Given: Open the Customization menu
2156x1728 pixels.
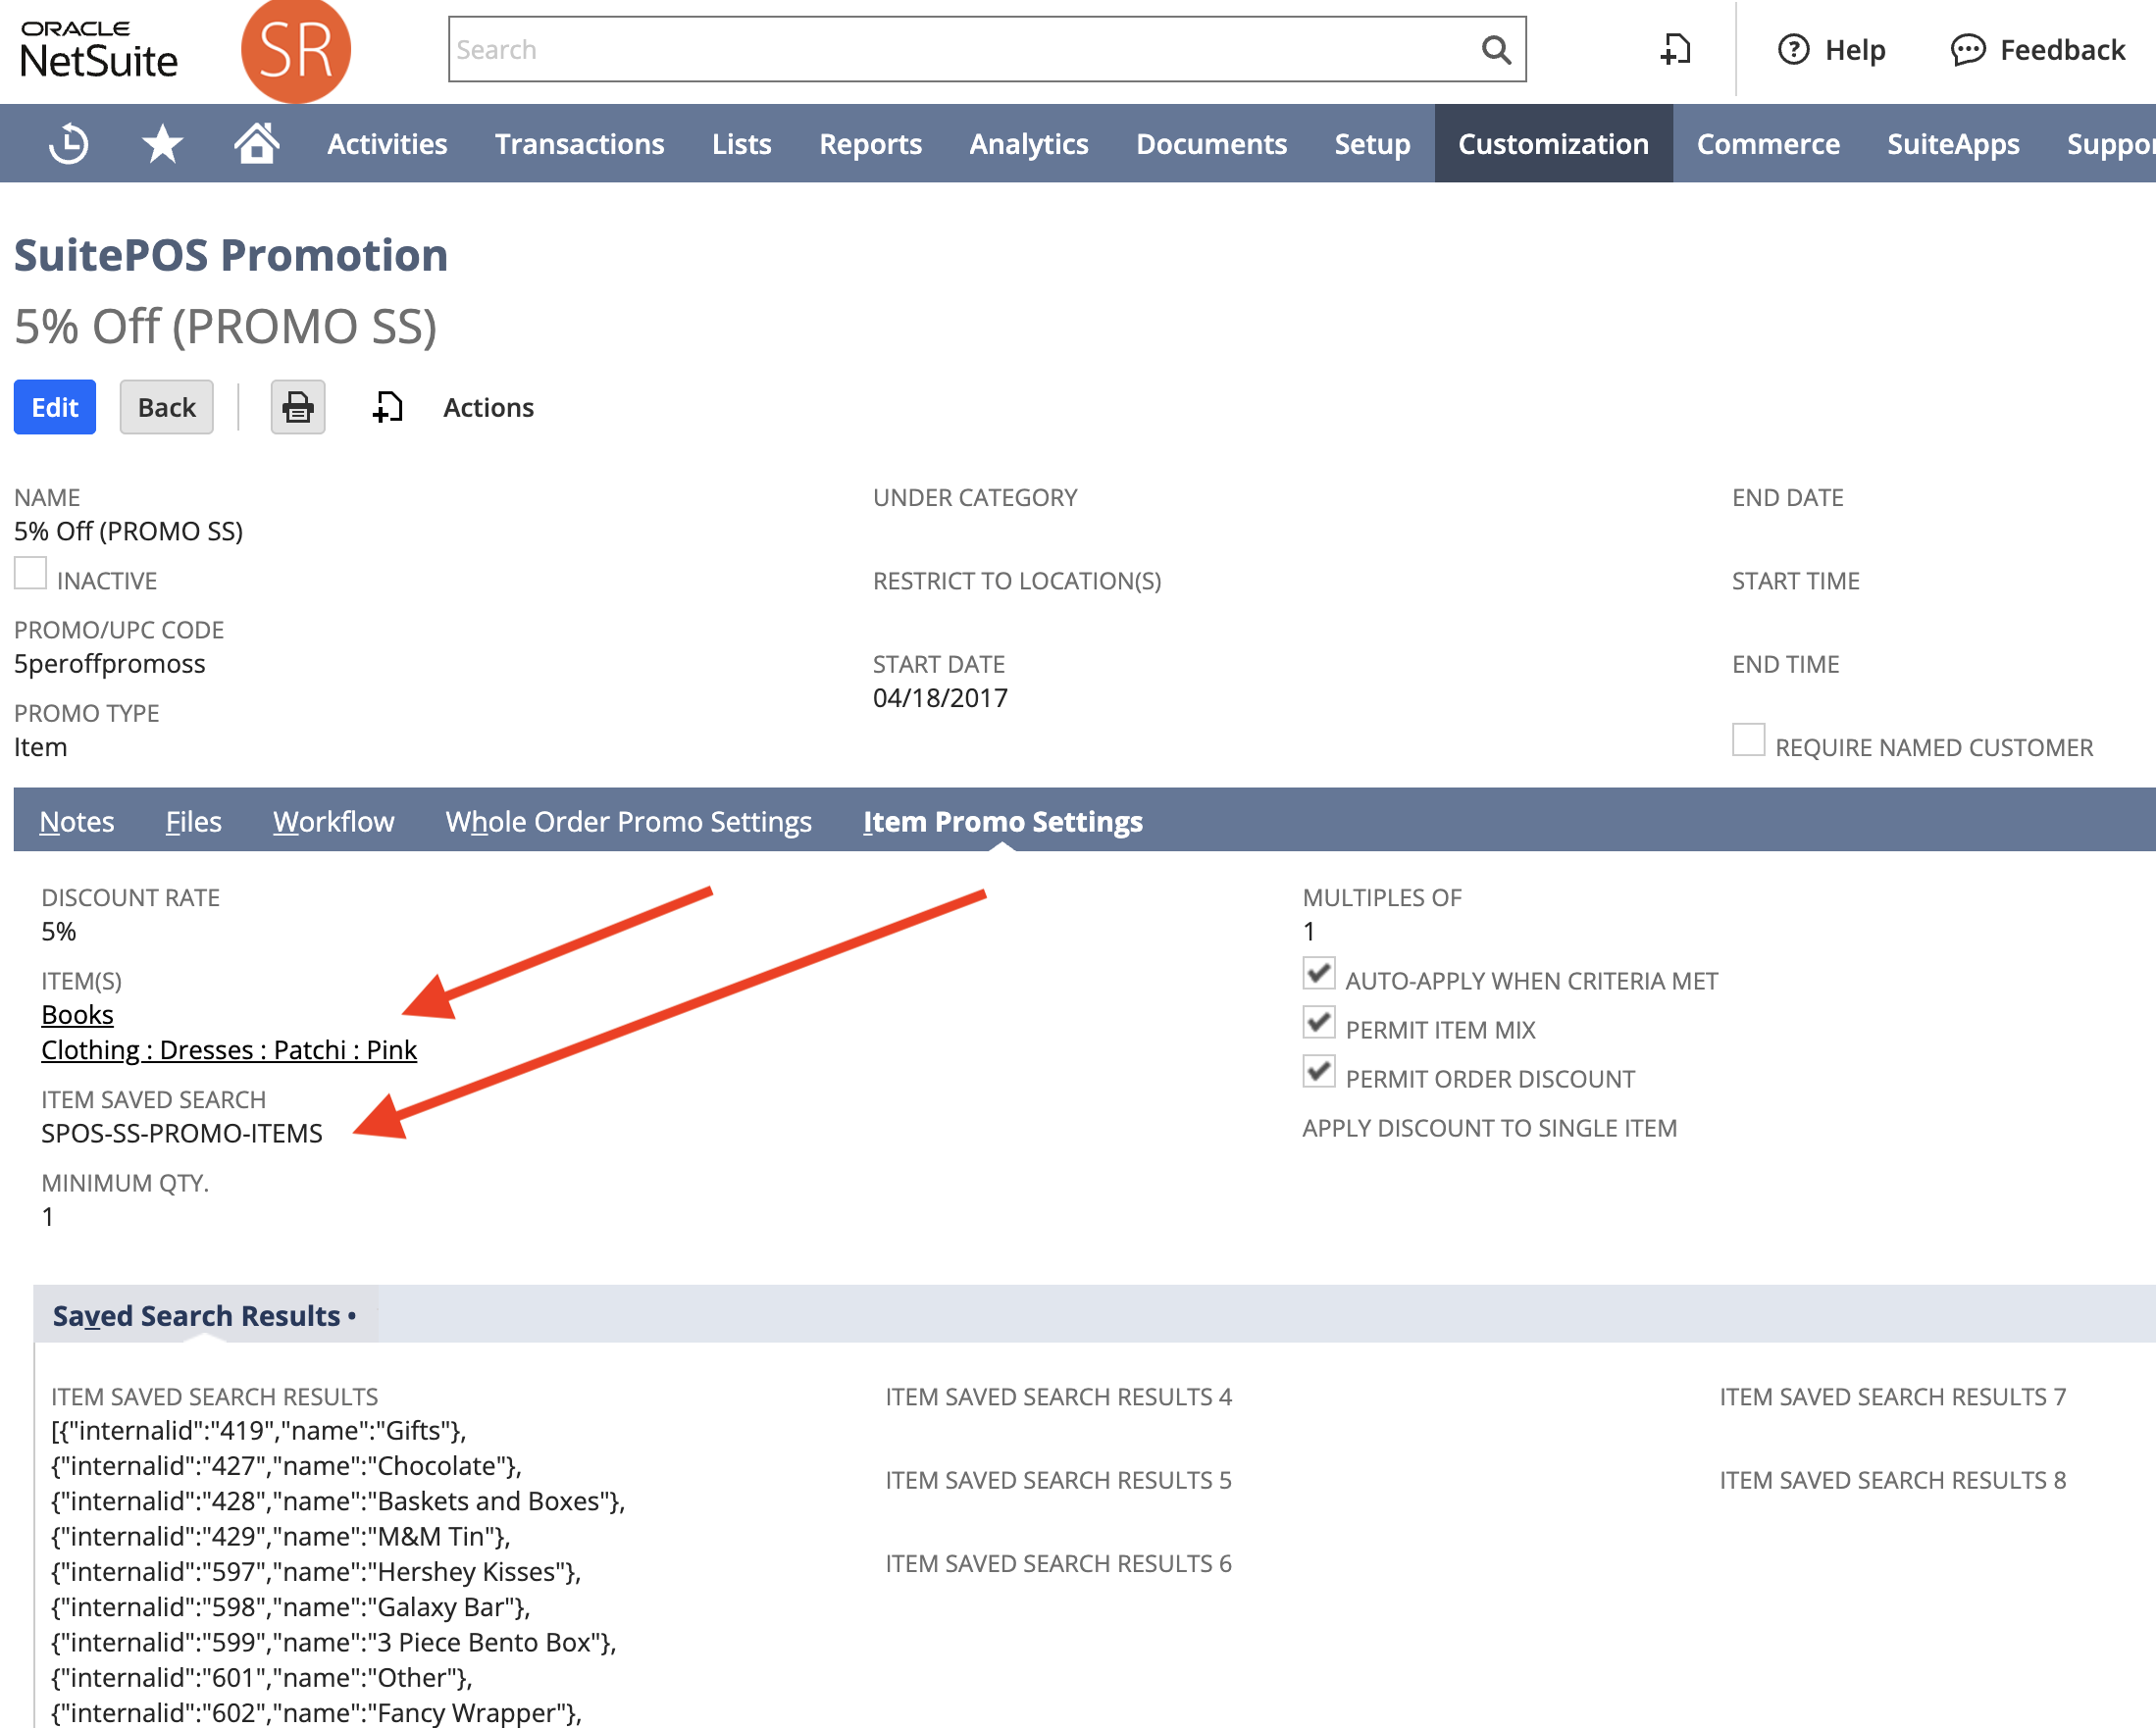Looking at the screenshot, I should point(1552,144).
